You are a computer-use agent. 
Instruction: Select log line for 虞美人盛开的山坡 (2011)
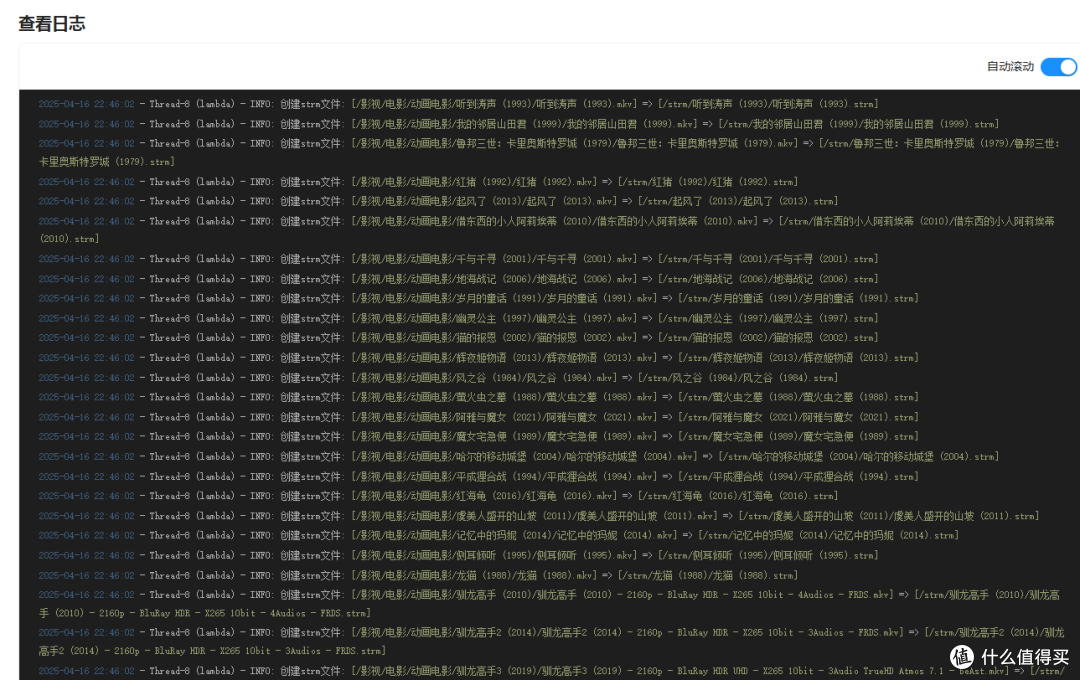pyautogui.click(x=539, y=515)
